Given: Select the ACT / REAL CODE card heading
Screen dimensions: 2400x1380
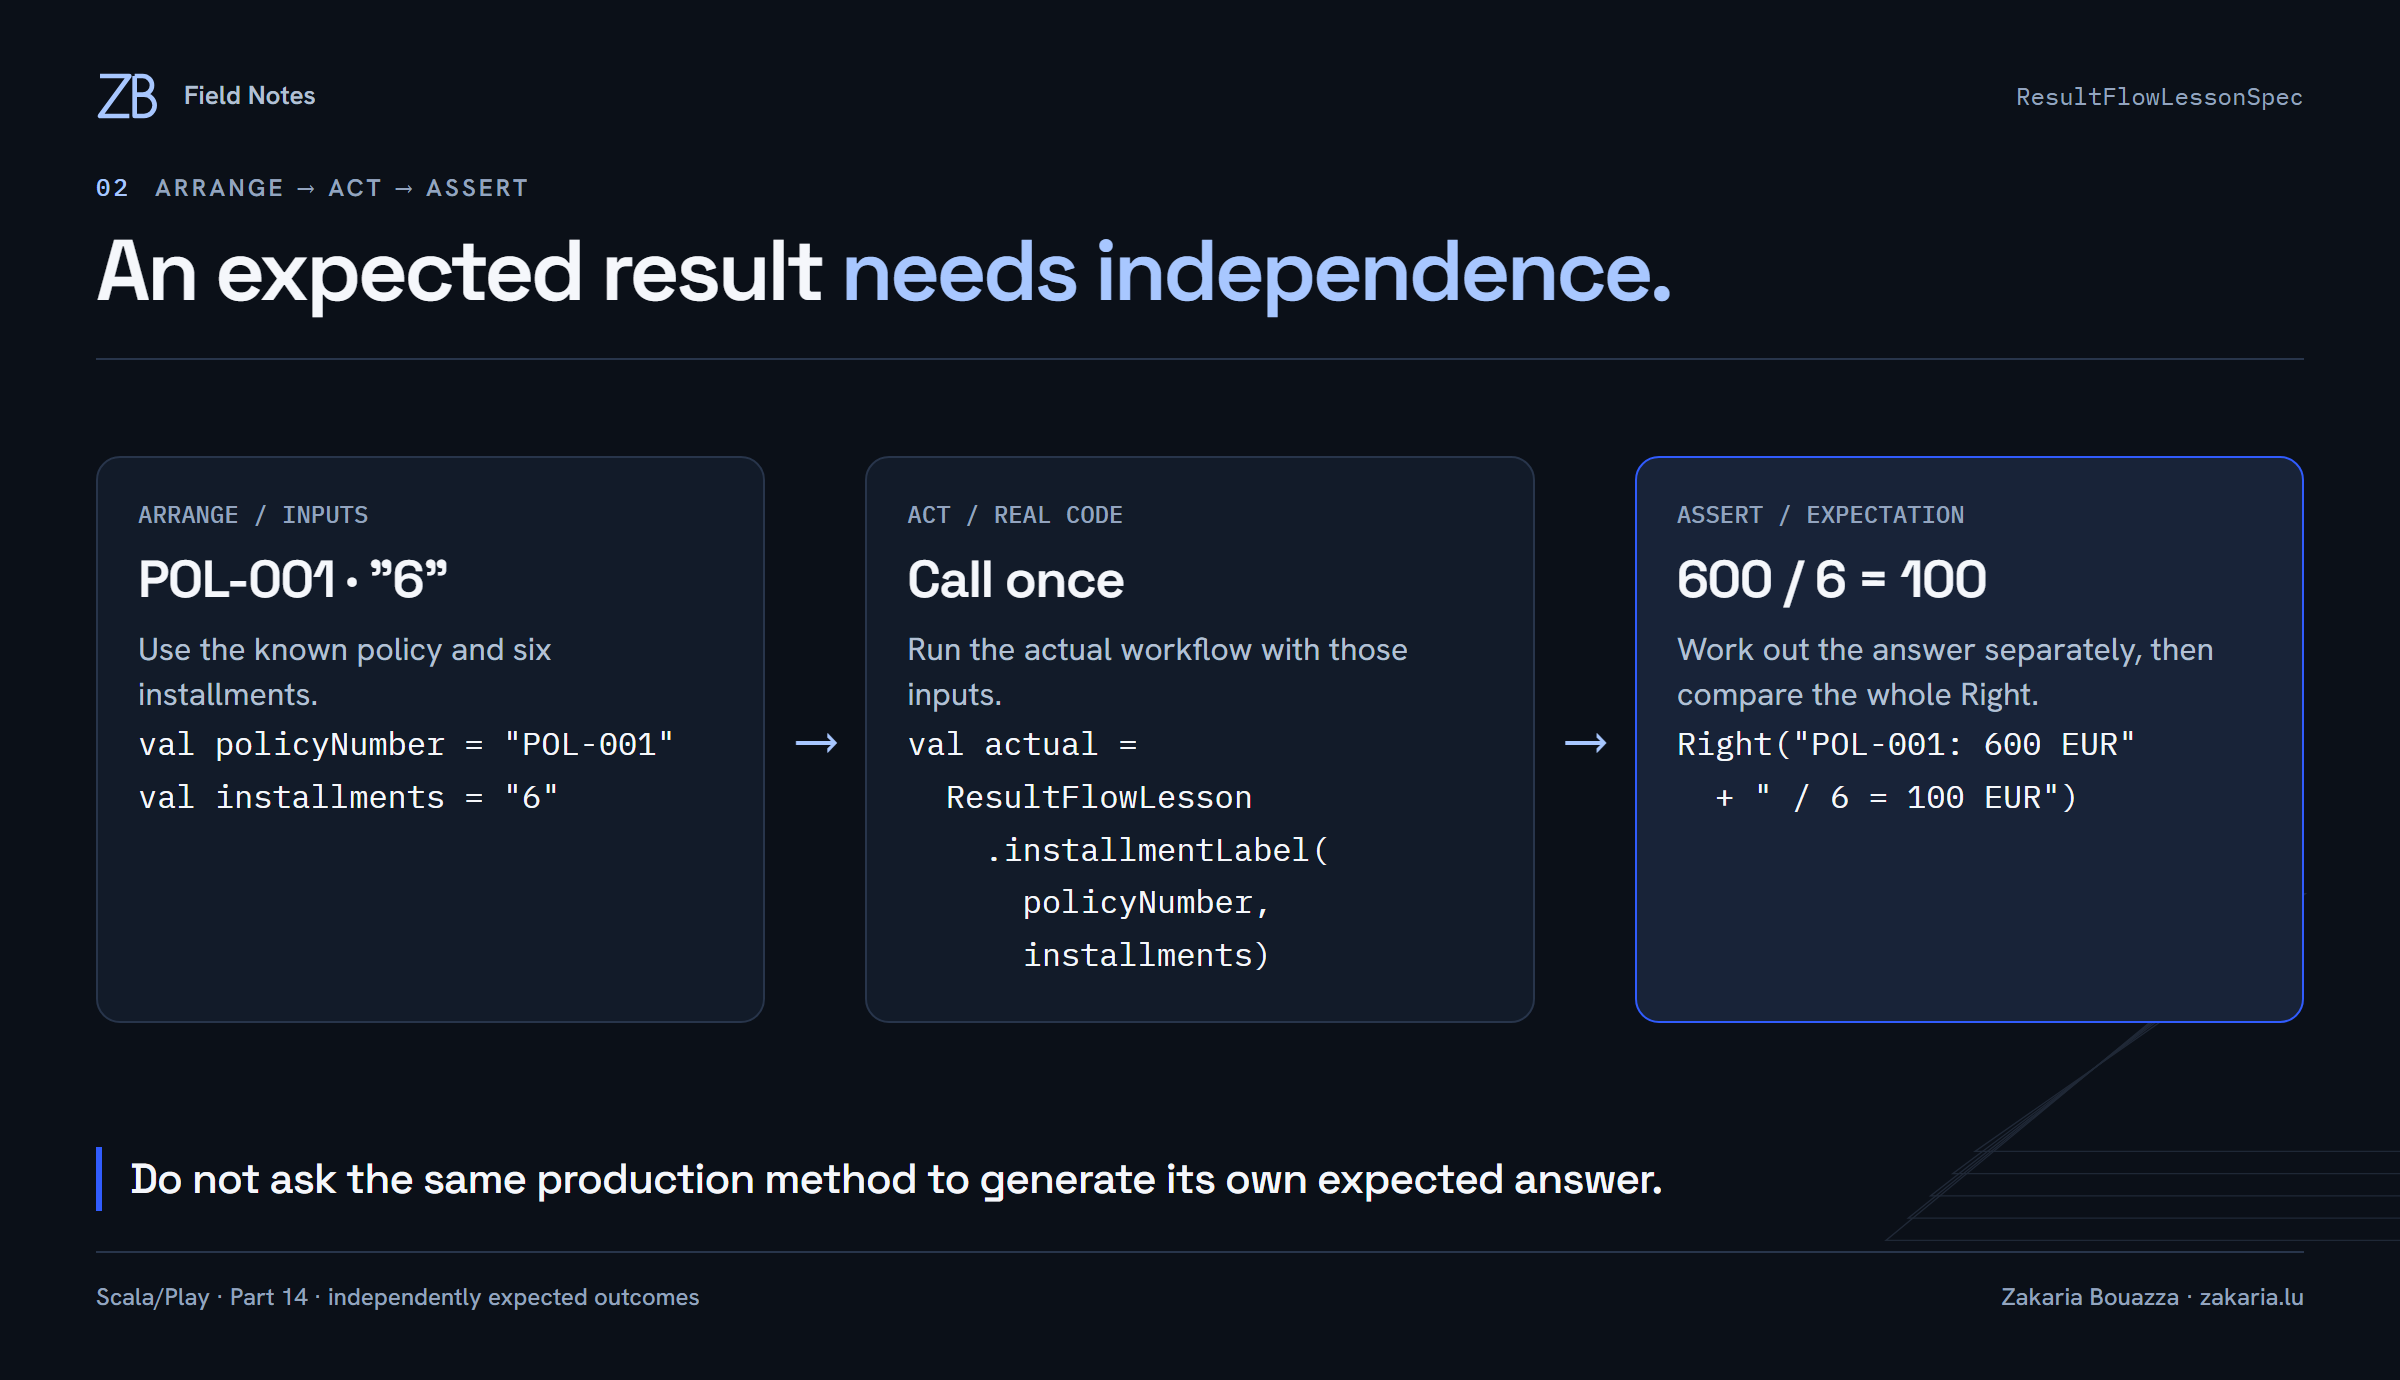Looking at the screenshot, I should pos(1015,515).
